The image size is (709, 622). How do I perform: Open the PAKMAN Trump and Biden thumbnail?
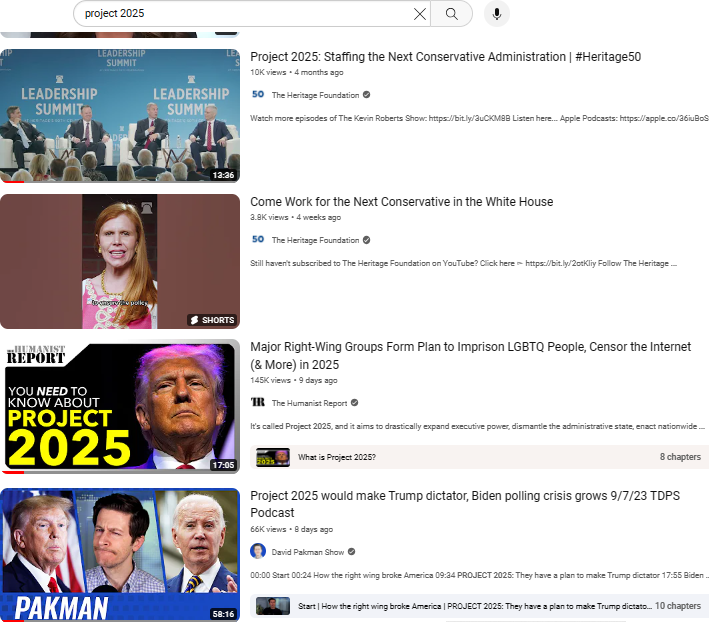point(120,555)
